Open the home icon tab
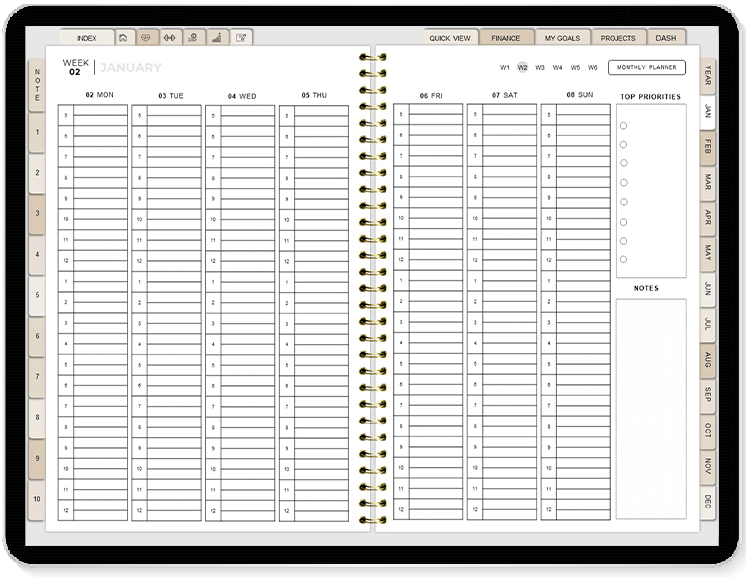Screen dimensions: 746x578 123,38
